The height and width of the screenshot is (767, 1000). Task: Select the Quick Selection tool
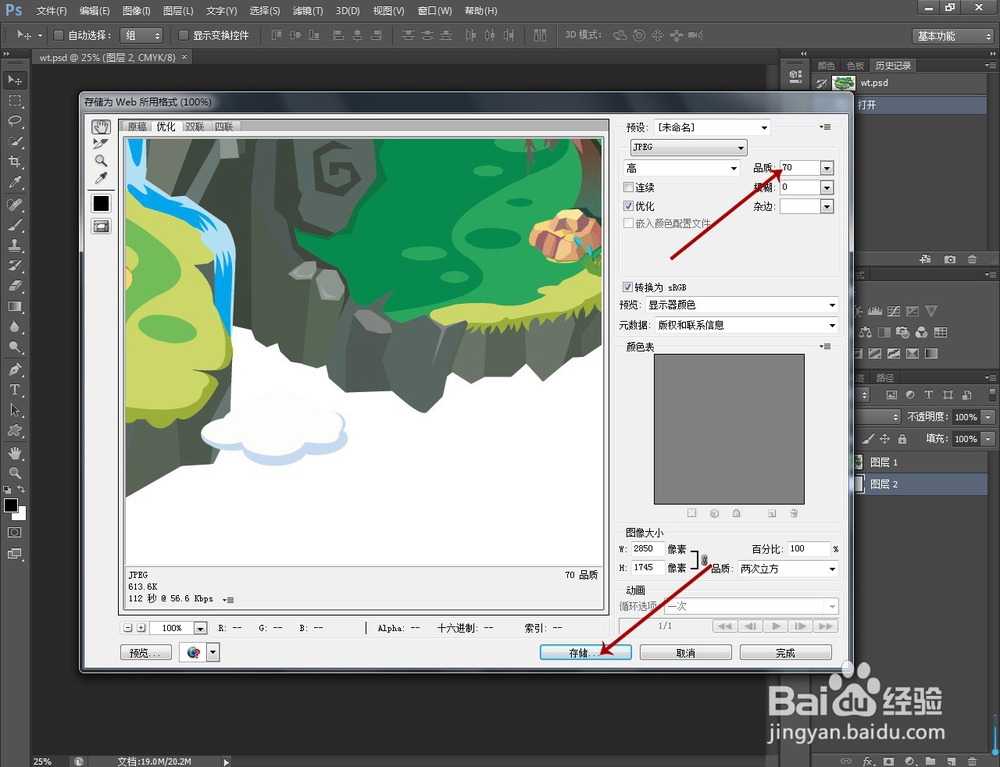coord(15,142)
